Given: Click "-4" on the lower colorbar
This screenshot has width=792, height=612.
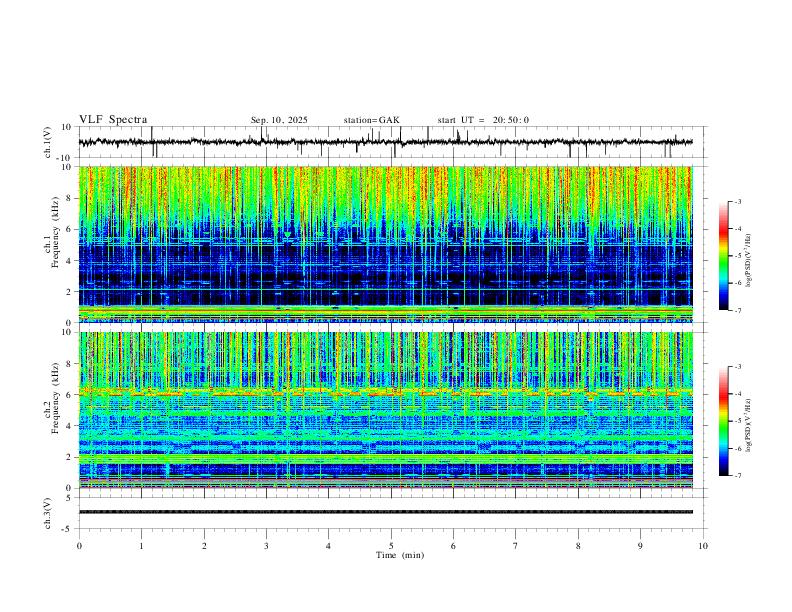Looking at the screenshot, I should tap(738, 394).
